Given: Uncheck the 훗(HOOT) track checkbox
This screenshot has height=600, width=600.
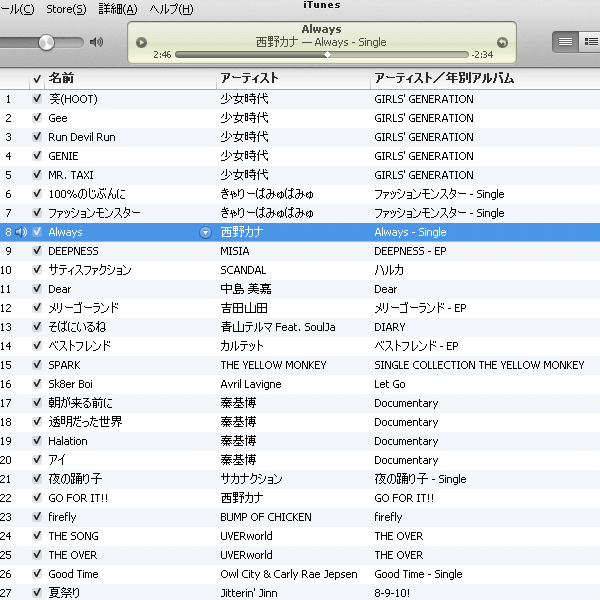Looking at the screenshot, I should pos(37,99).
